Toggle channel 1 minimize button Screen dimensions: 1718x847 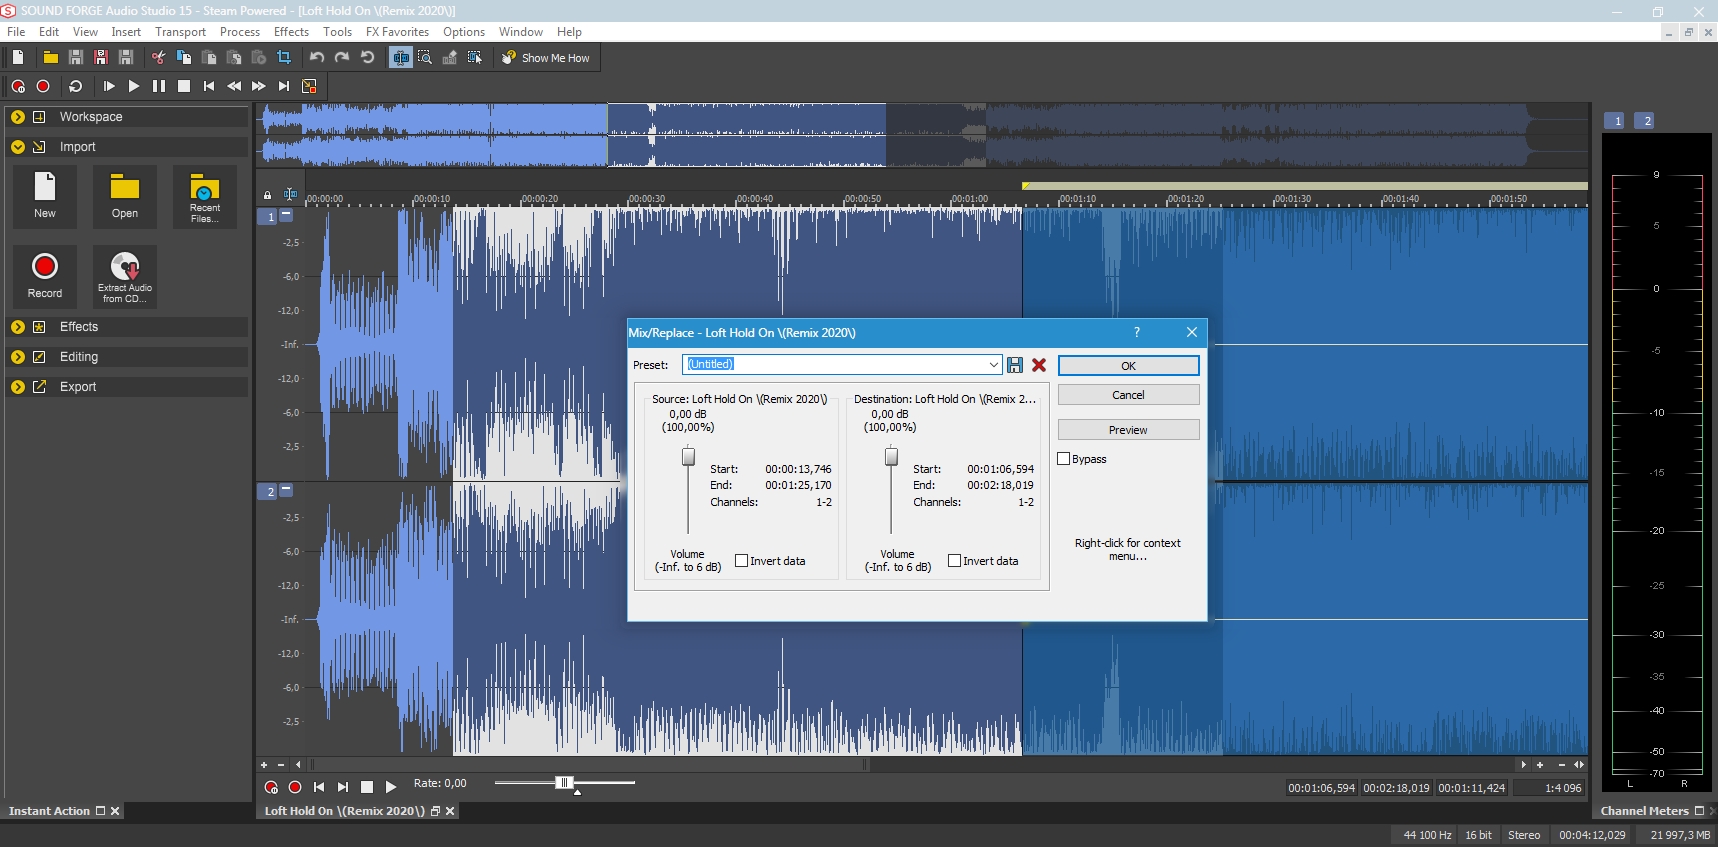click(x=287, y=215)
